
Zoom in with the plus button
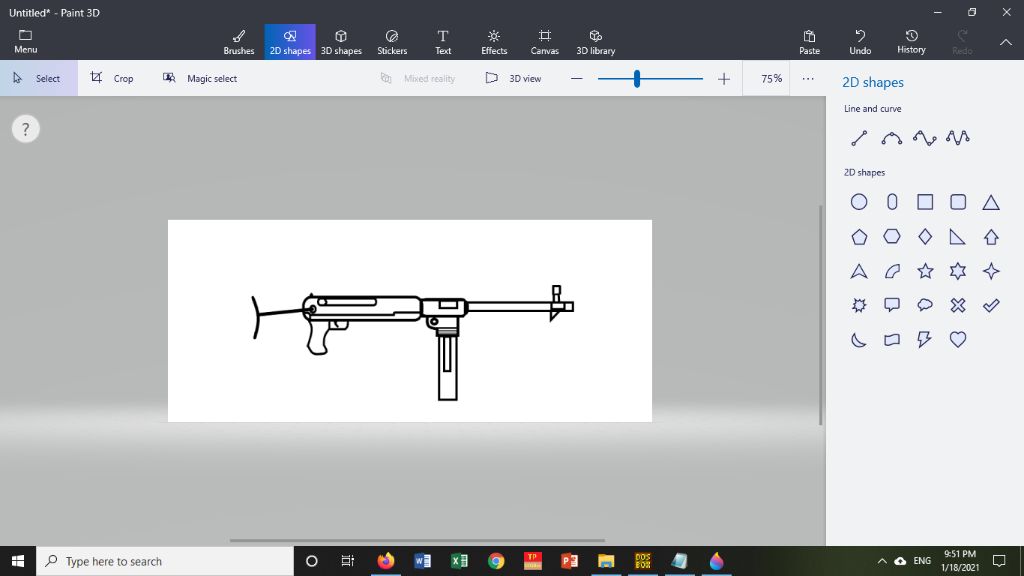[x=724, y=78]
